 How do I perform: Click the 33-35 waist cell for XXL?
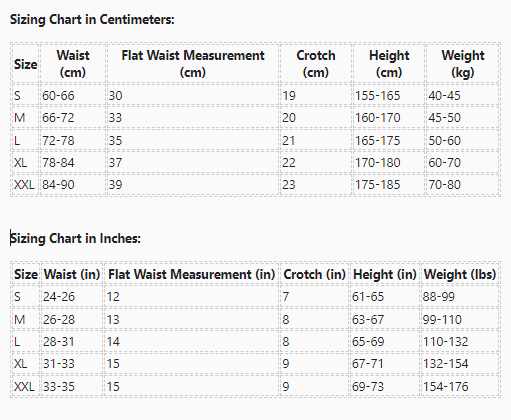pyautogui.click(x=72, y=387)
